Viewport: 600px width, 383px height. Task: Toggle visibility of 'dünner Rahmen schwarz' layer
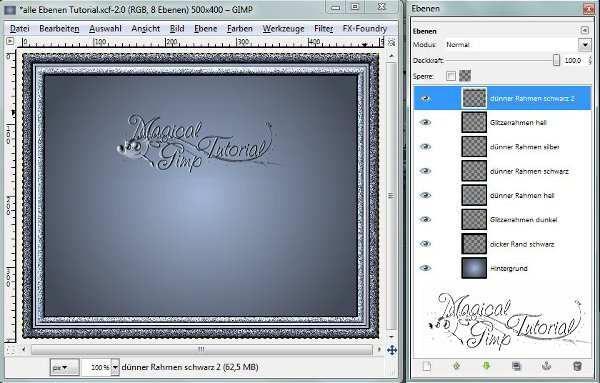coord(426,171)
